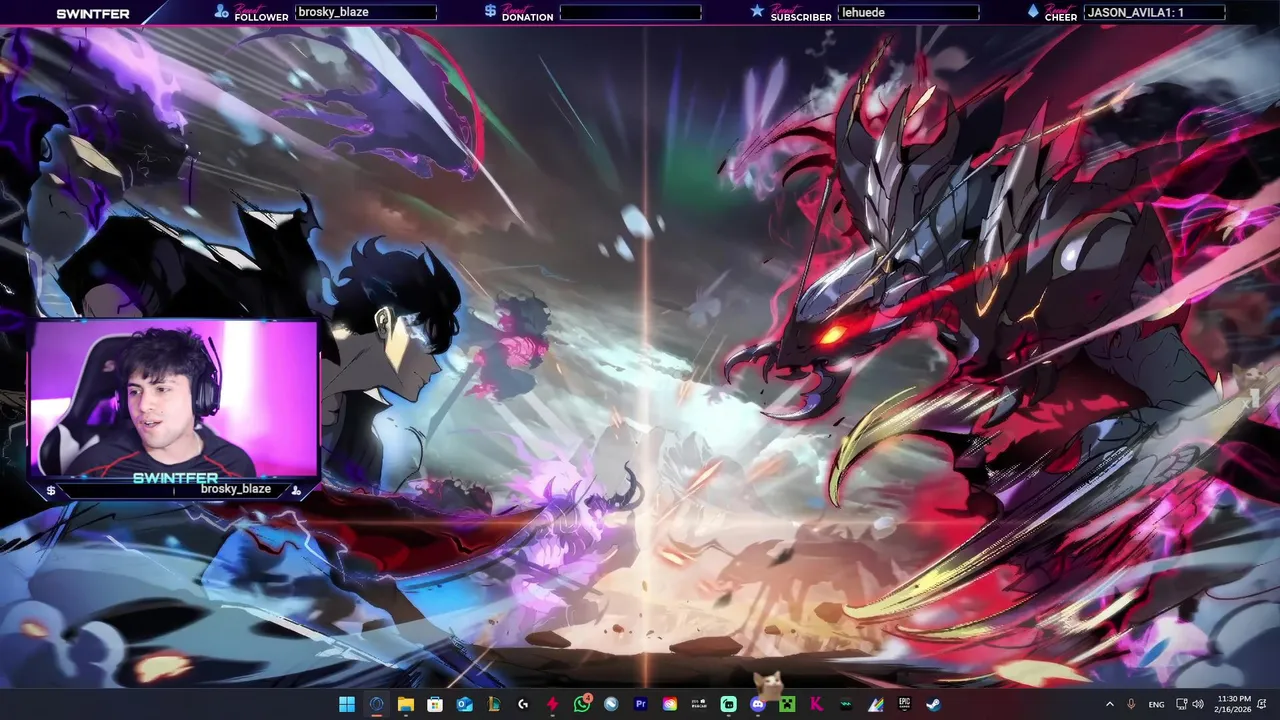Viewport: 1280px width, 720px height.
Task: Open network status tray icon
Action: coord(1182,704)
